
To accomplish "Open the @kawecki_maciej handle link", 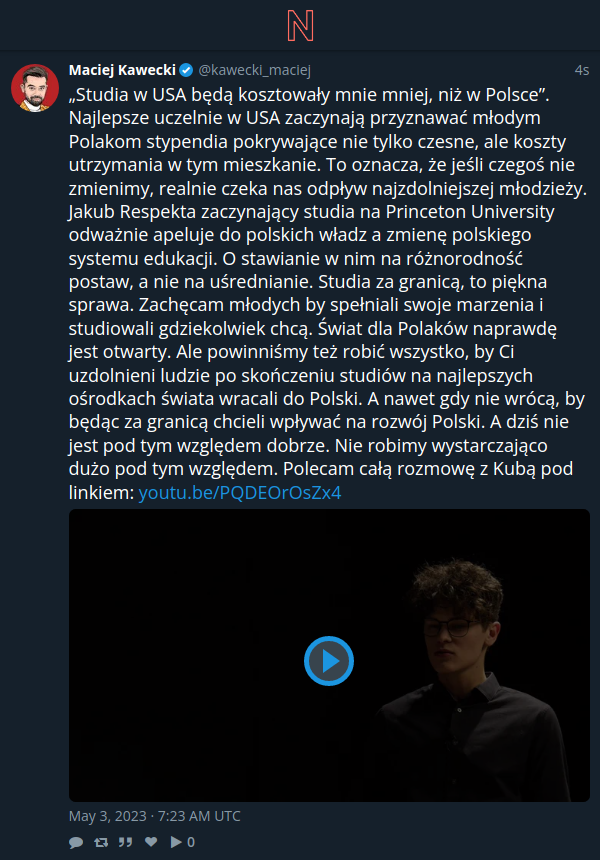I will click(254, 70).
